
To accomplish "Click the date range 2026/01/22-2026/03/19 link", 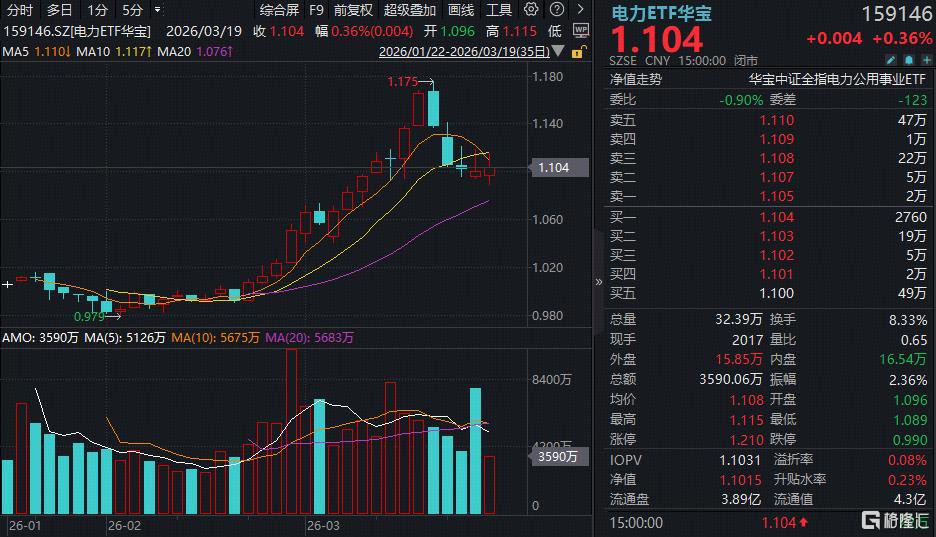I will [464, 52].
